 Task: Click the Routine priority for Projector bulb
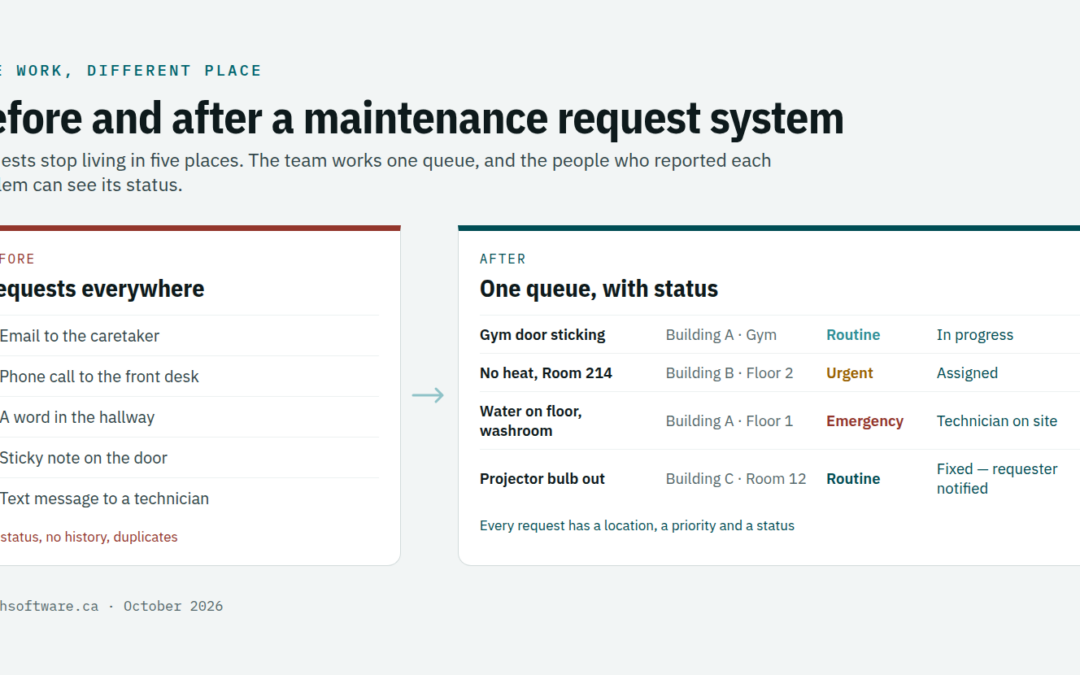click(853, 479)
